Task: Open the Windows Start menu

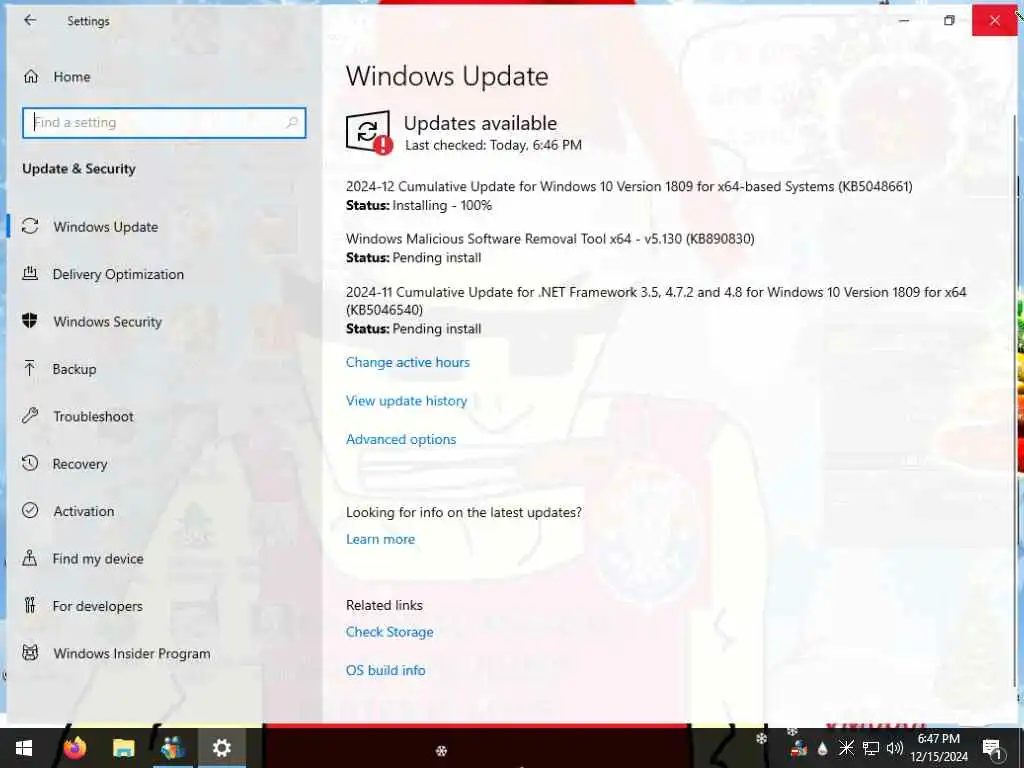Action: click(x=24, y=748)
